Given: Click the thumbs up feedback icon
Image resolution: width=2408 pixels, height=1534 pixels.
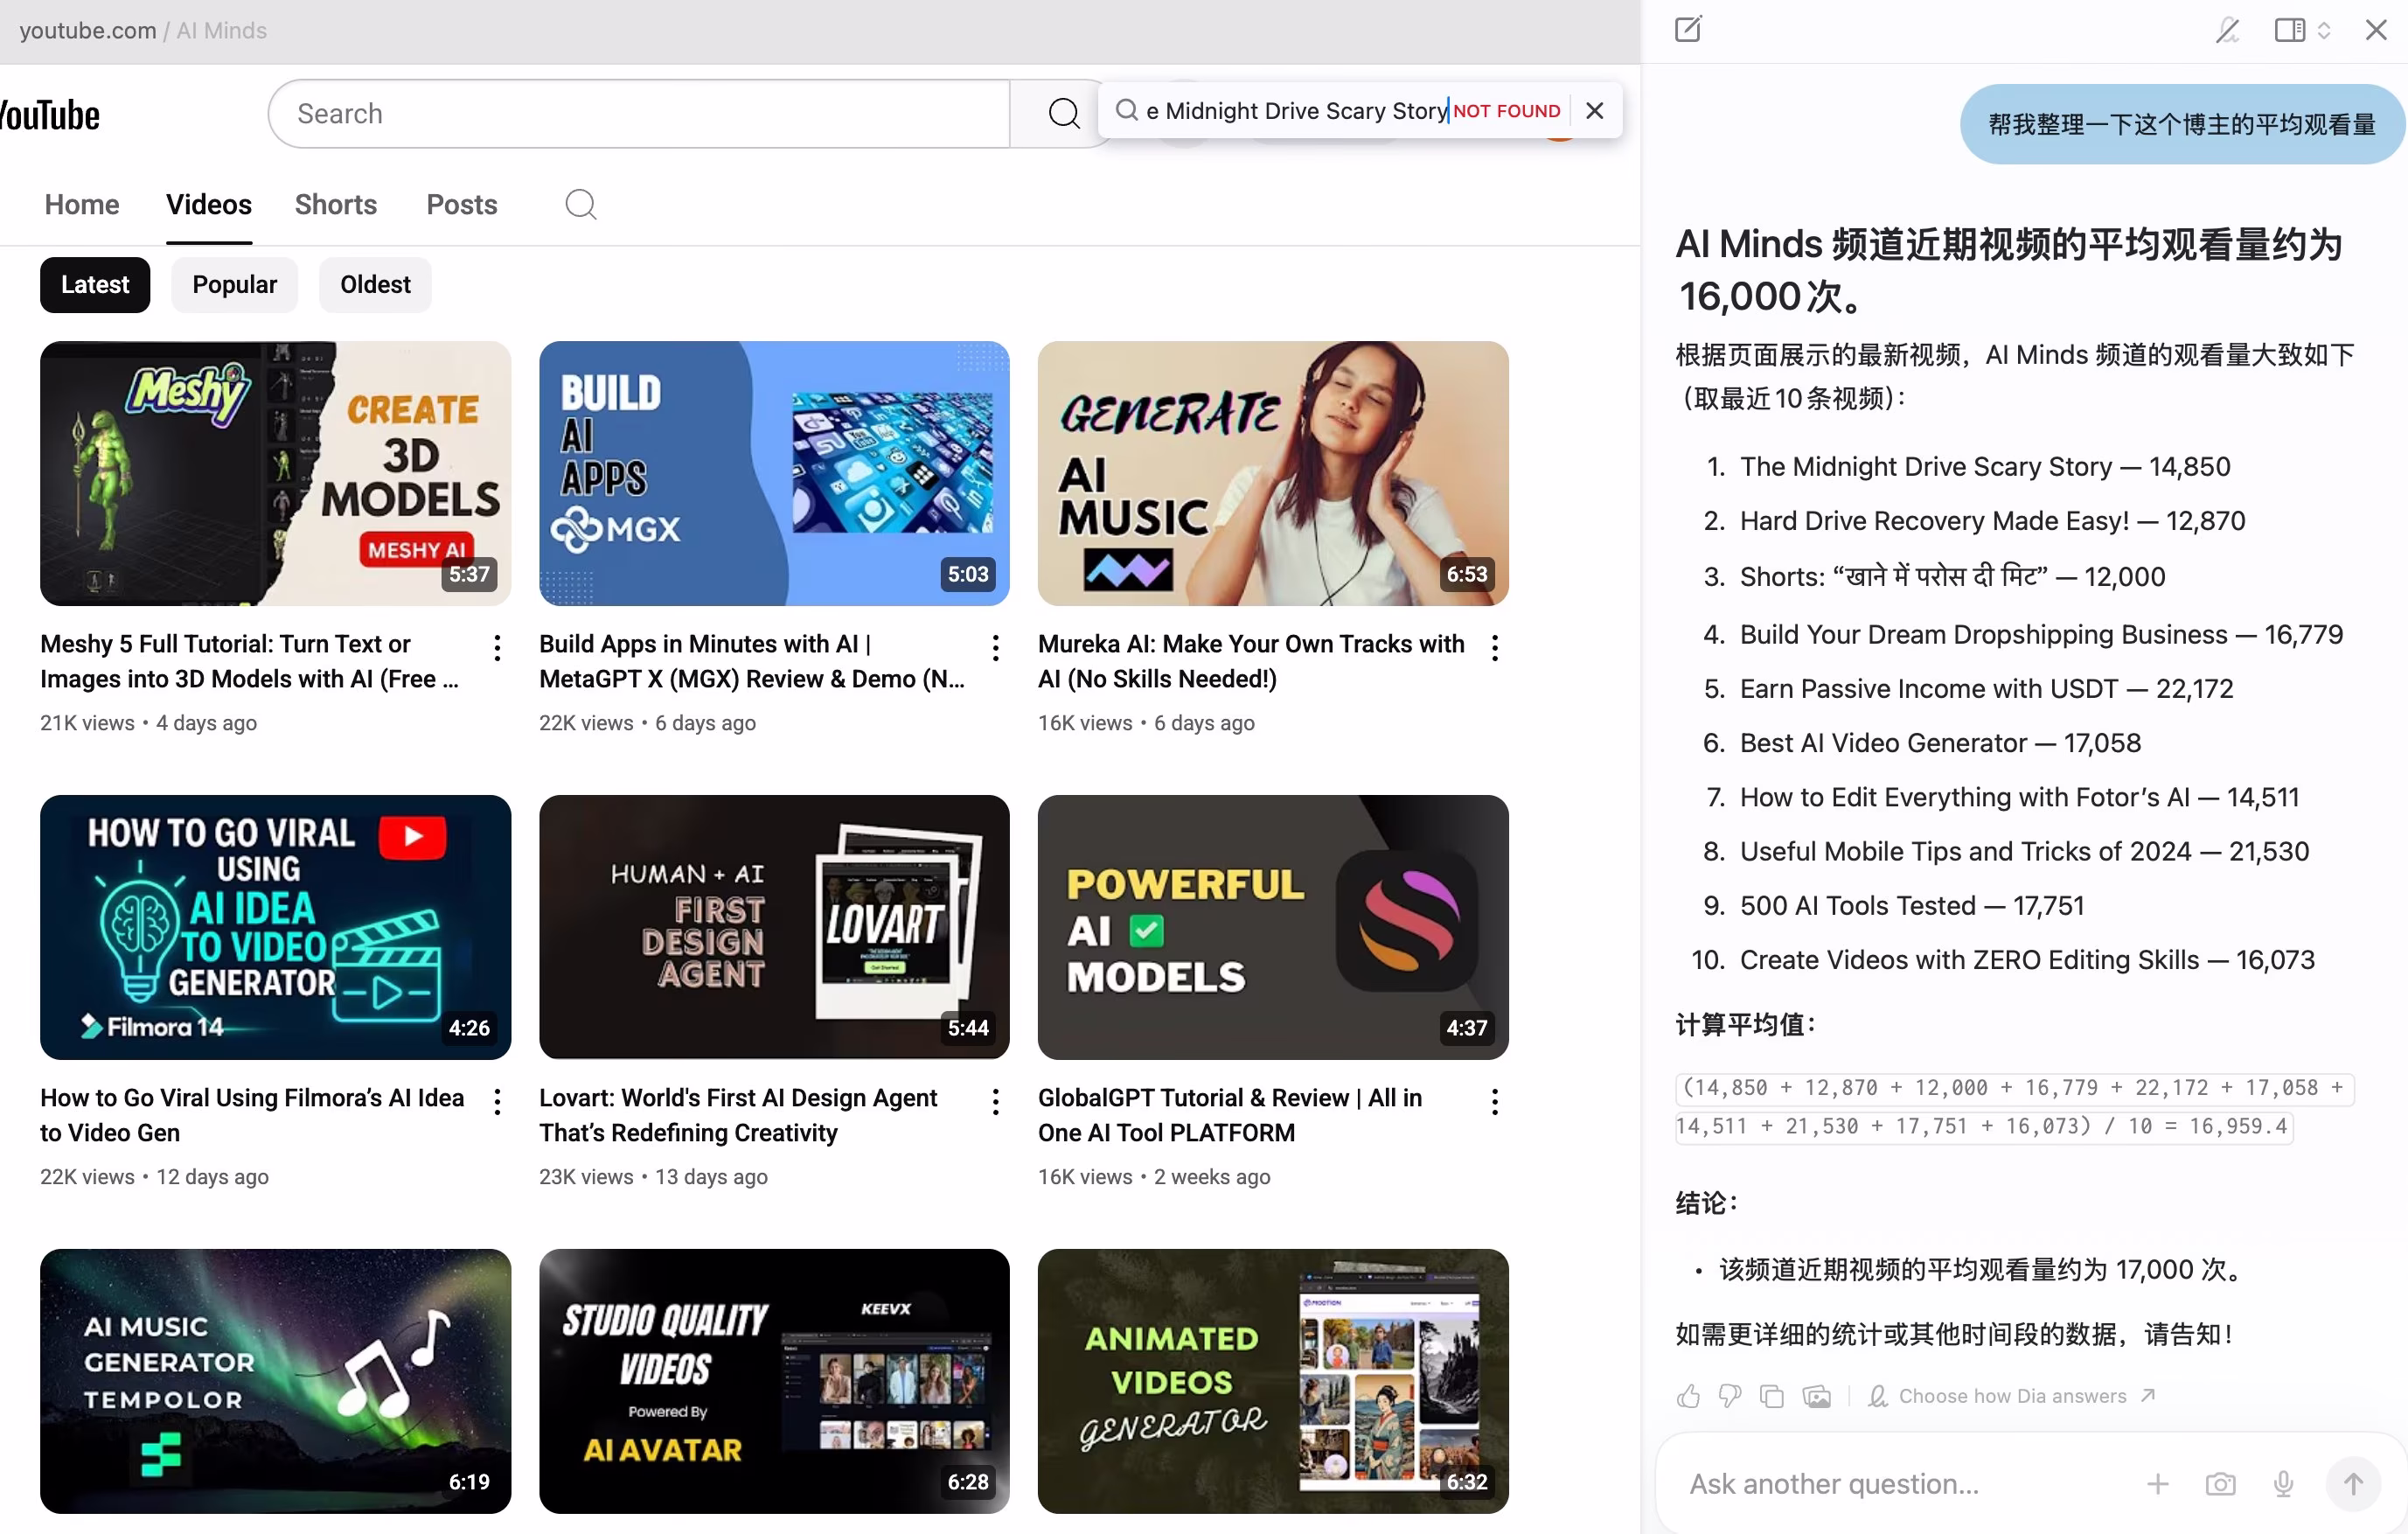Looking at the screenshot, I should [1688, 1396].
